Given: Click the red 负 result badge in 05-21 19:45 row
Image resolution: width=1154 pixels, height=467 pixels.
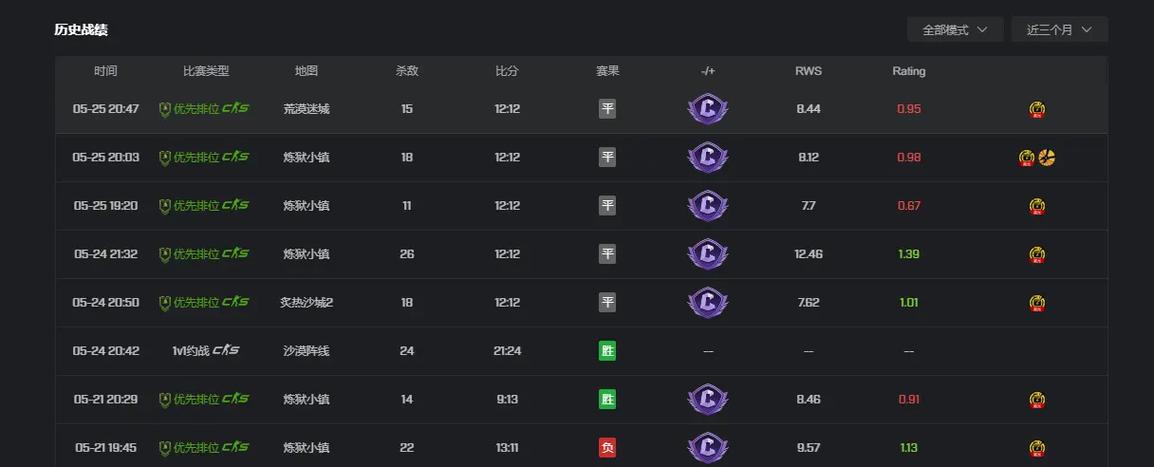Looking at the screenshot, I should 607,448.
